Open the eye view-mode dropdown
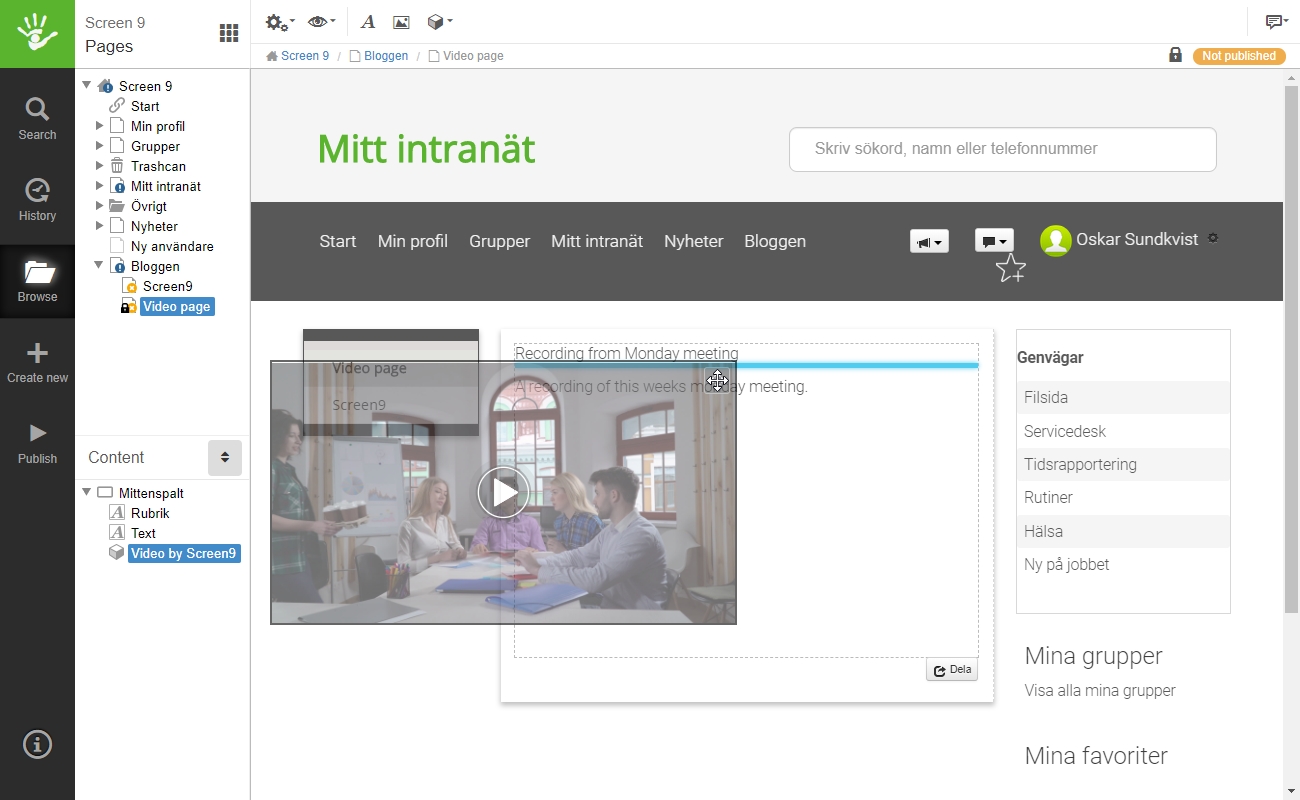1300x800 pixels. 321,22
